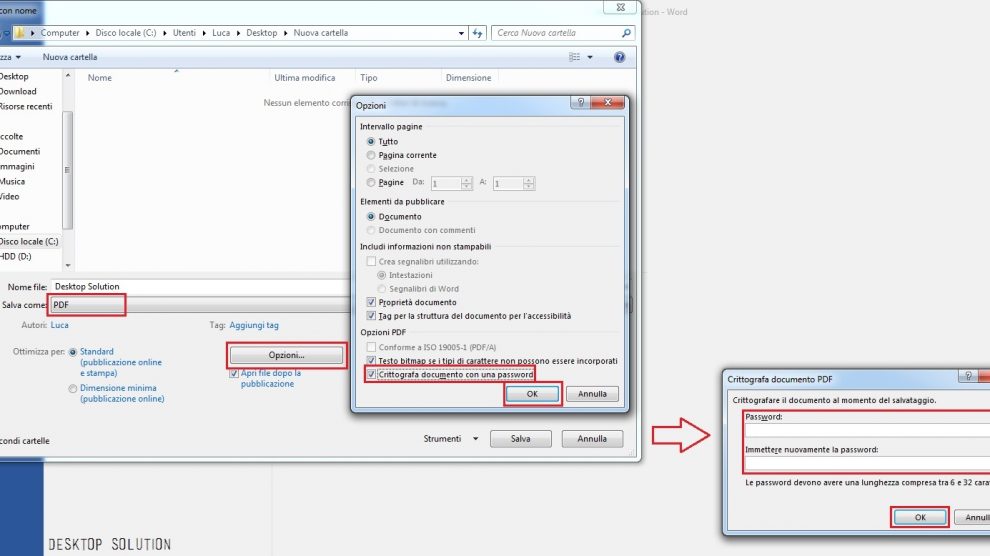Enable Crittografa documento con una password

pyautogui.click(x=371, y=374)
